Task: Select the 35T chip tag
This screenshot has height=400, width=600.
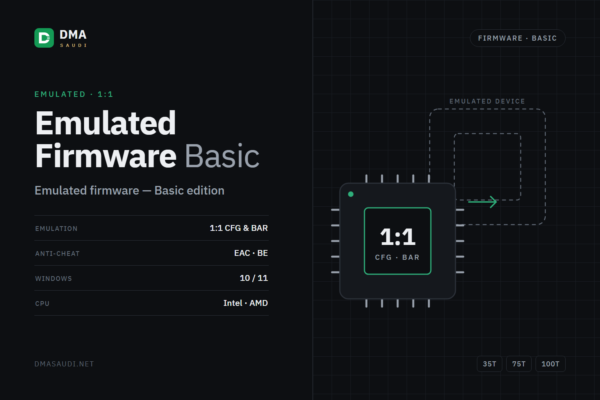Action: coord(489,364)
